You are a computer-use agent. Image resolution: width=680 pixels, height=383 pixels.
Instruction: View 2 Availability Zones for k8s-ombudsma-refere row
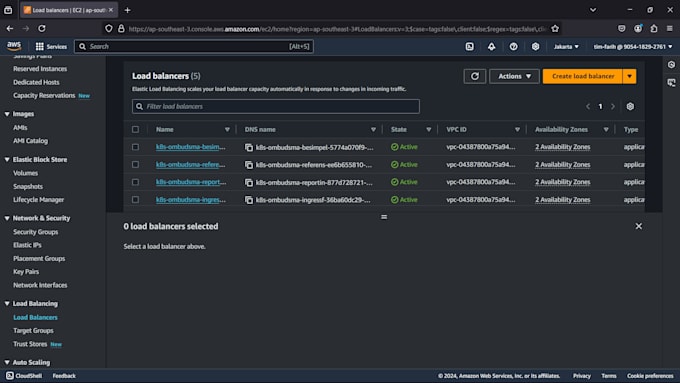[562, 164]
